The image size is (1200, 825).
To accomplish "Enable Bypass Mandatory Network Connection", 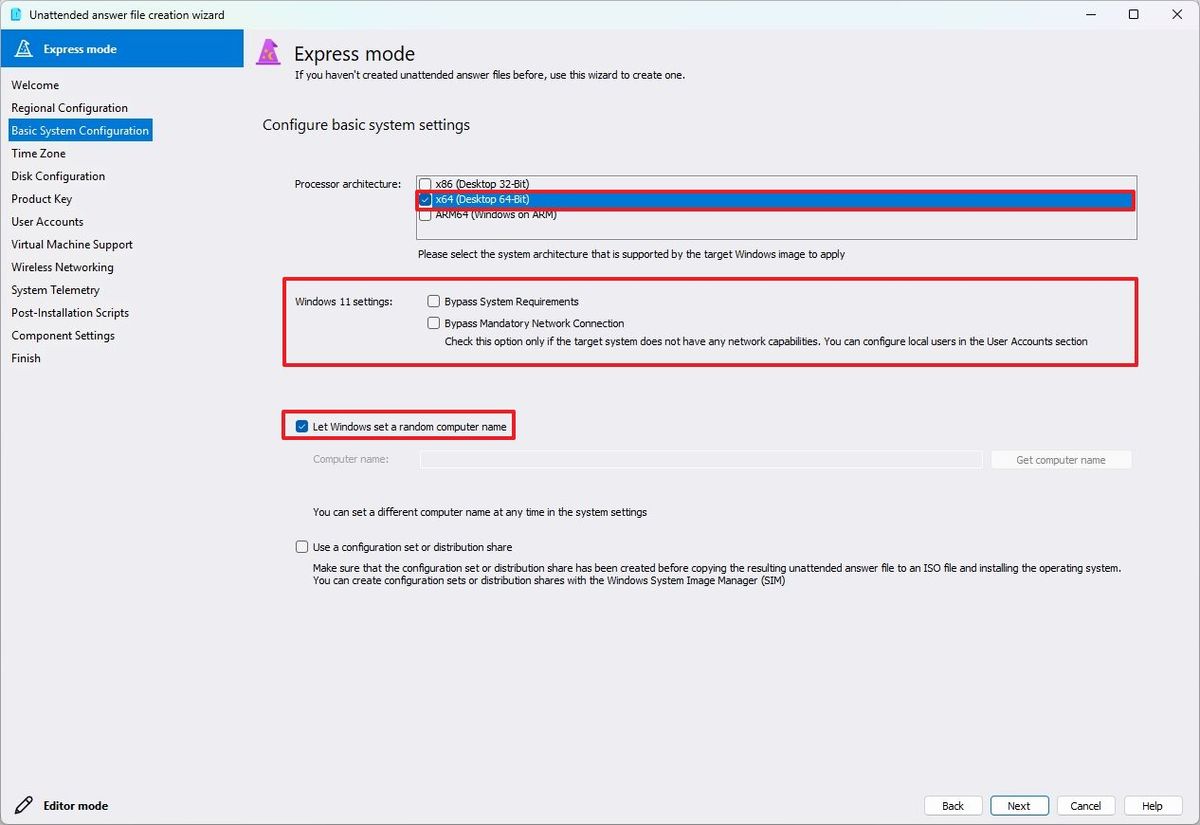I will click(434, 322).
